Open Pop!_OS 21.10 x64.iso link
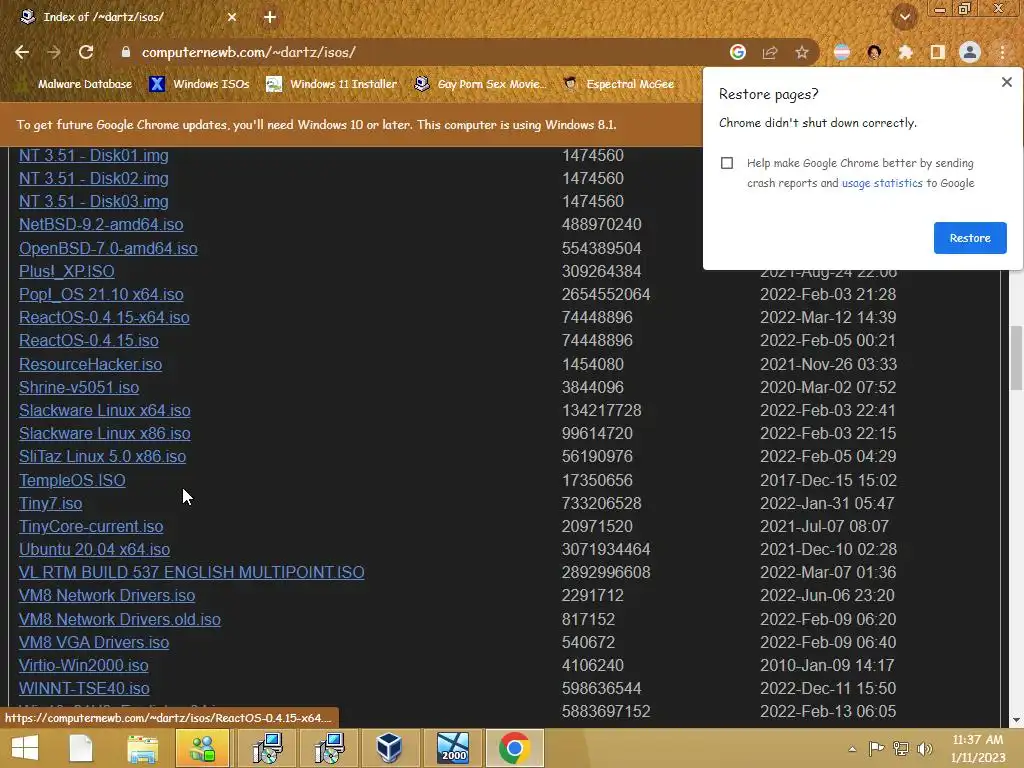The image size is (1024, 768). tap(101, 295)
